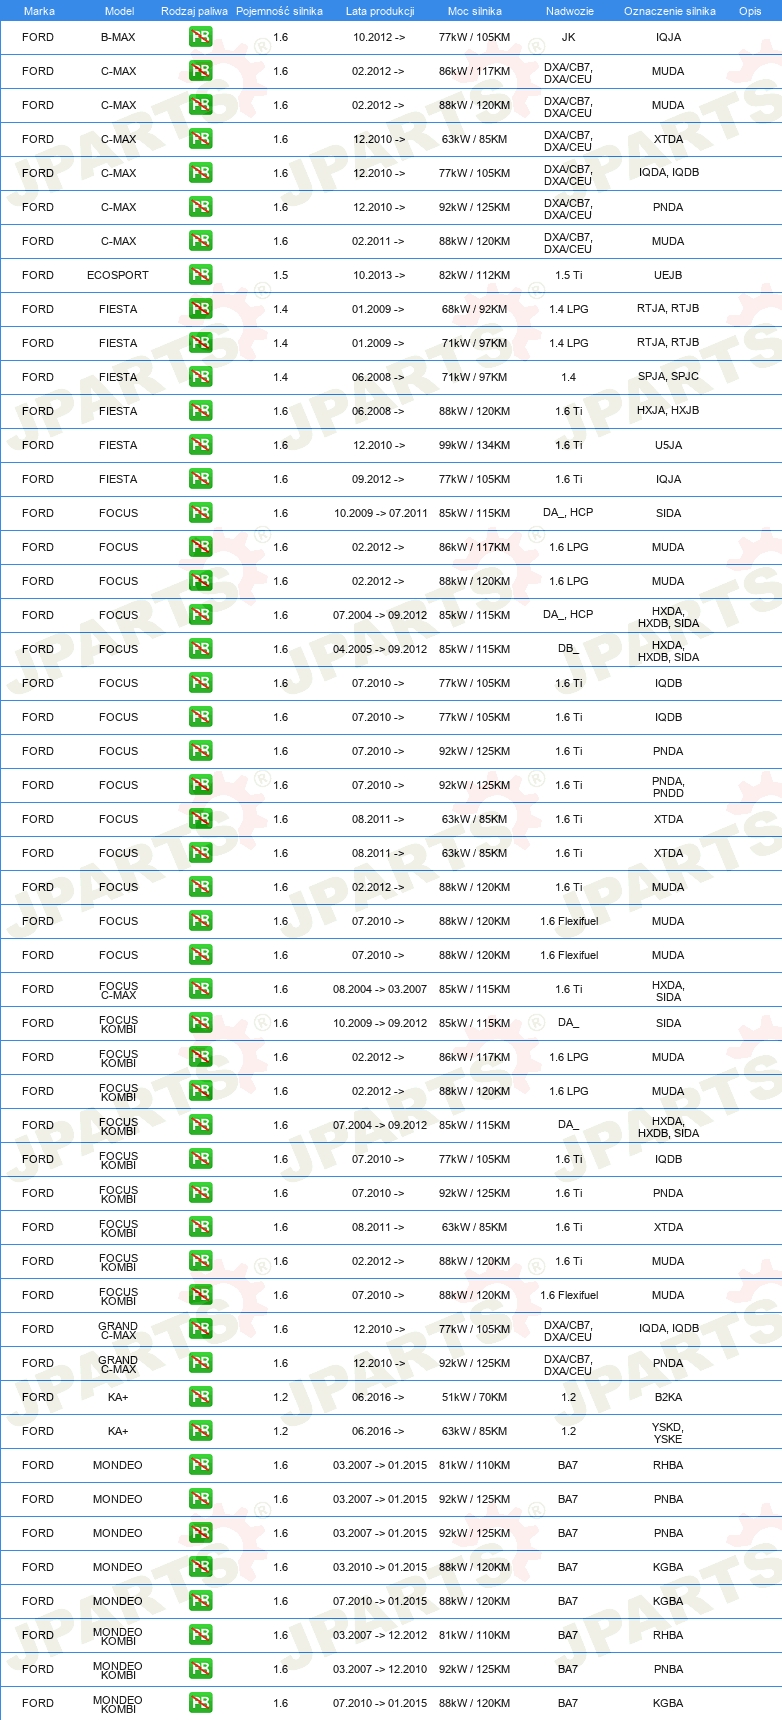Click the "82kW / 112KM" power cell
Viewport: 782px width, 1720px height.
(x=474, y=275)
